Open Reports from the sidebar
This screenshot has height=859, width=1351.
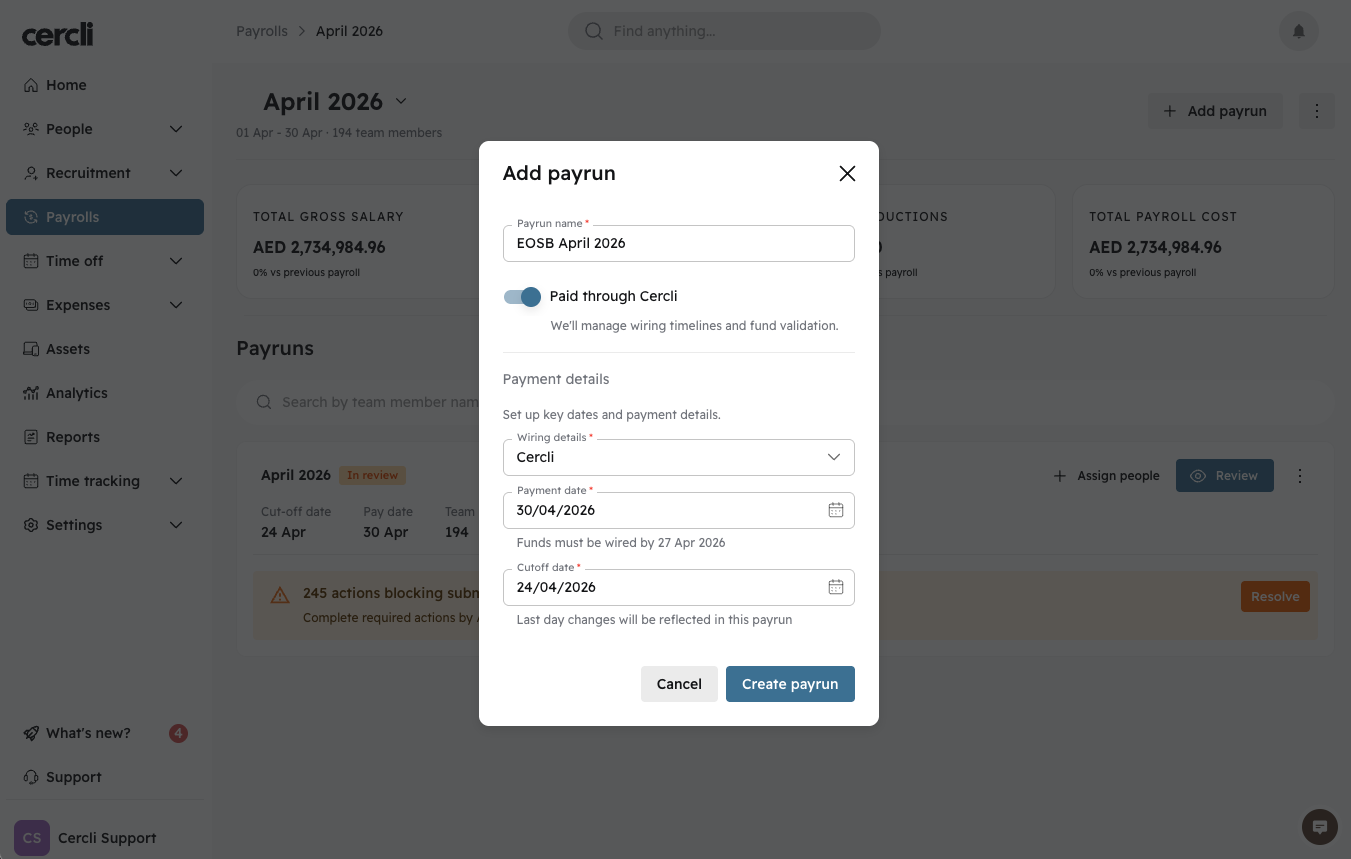coord(72,437)
